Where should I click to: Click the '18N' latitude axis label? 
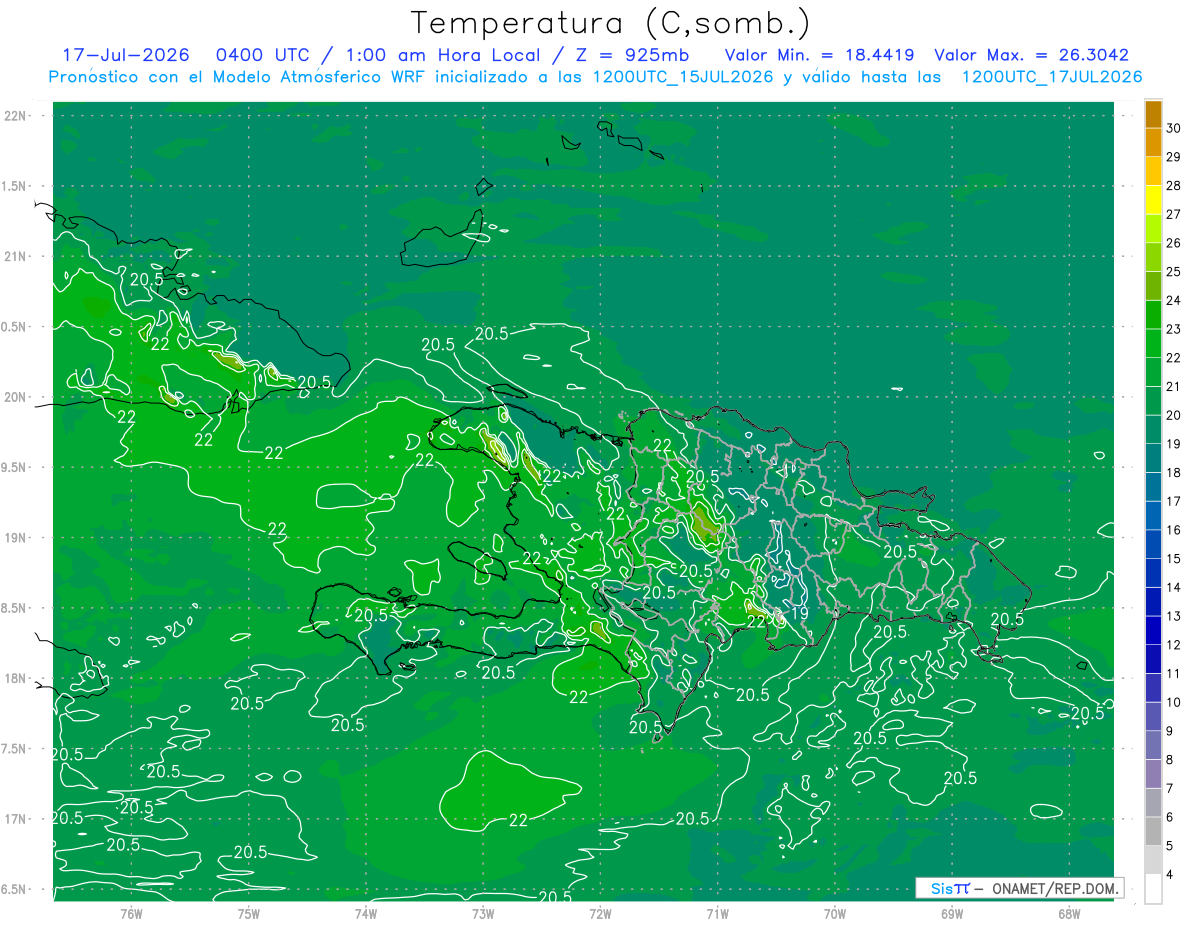point(15,678)
